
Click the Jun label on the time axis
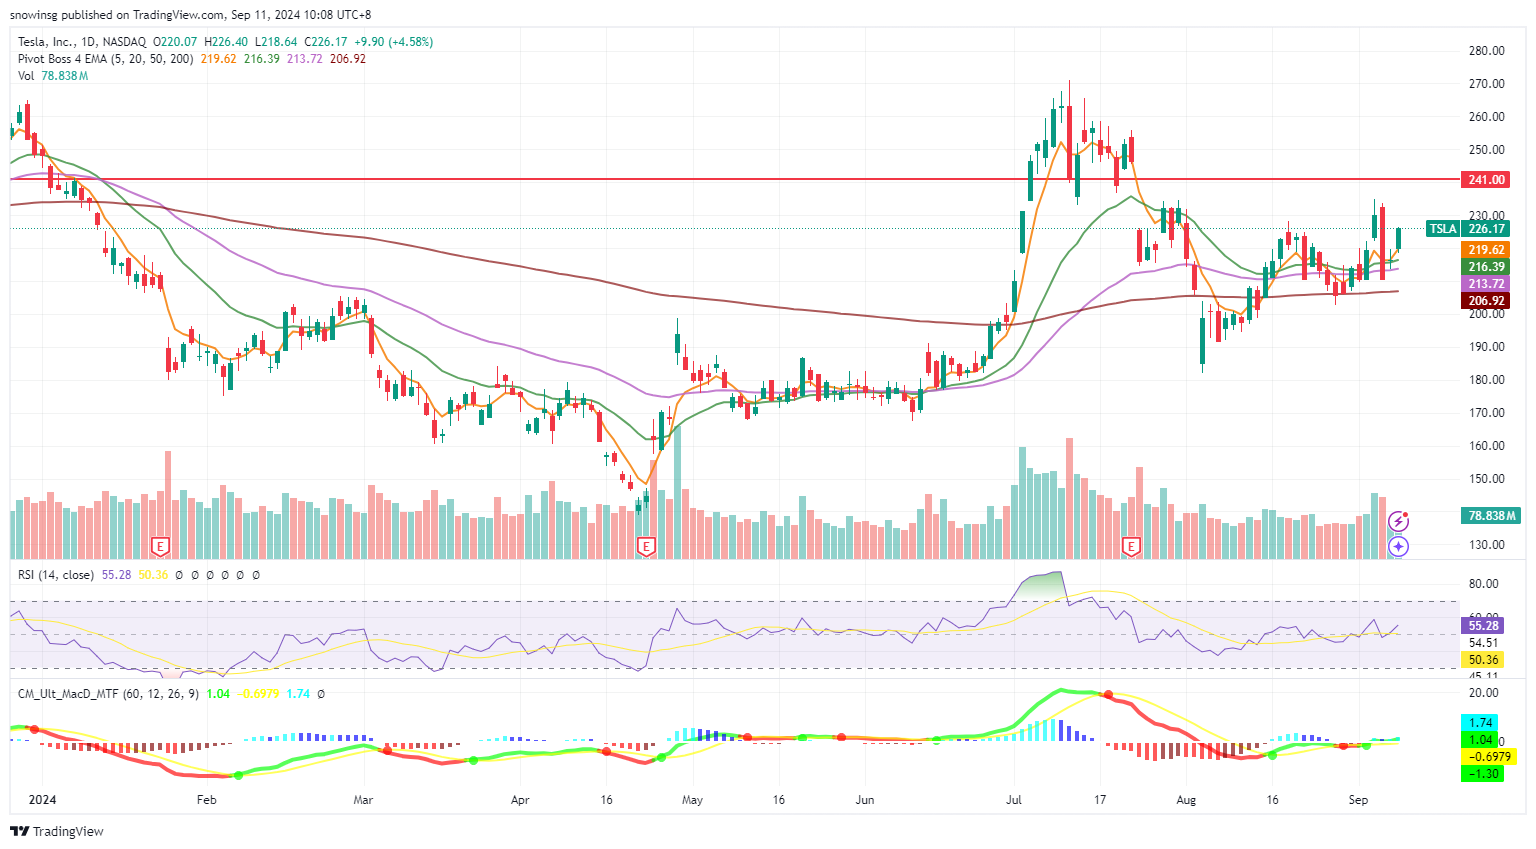(865, 800)
